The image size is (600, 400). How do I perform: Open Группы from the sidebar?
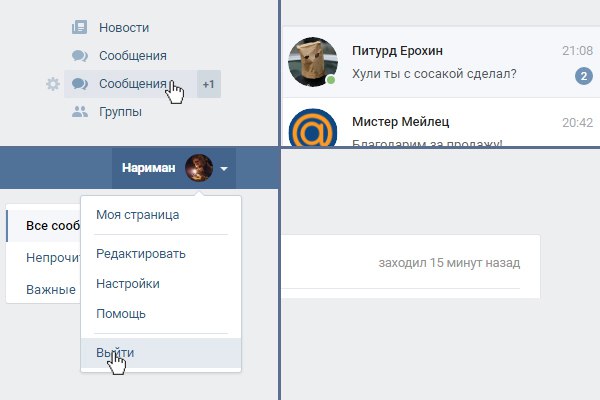click(x=120, y=112)
